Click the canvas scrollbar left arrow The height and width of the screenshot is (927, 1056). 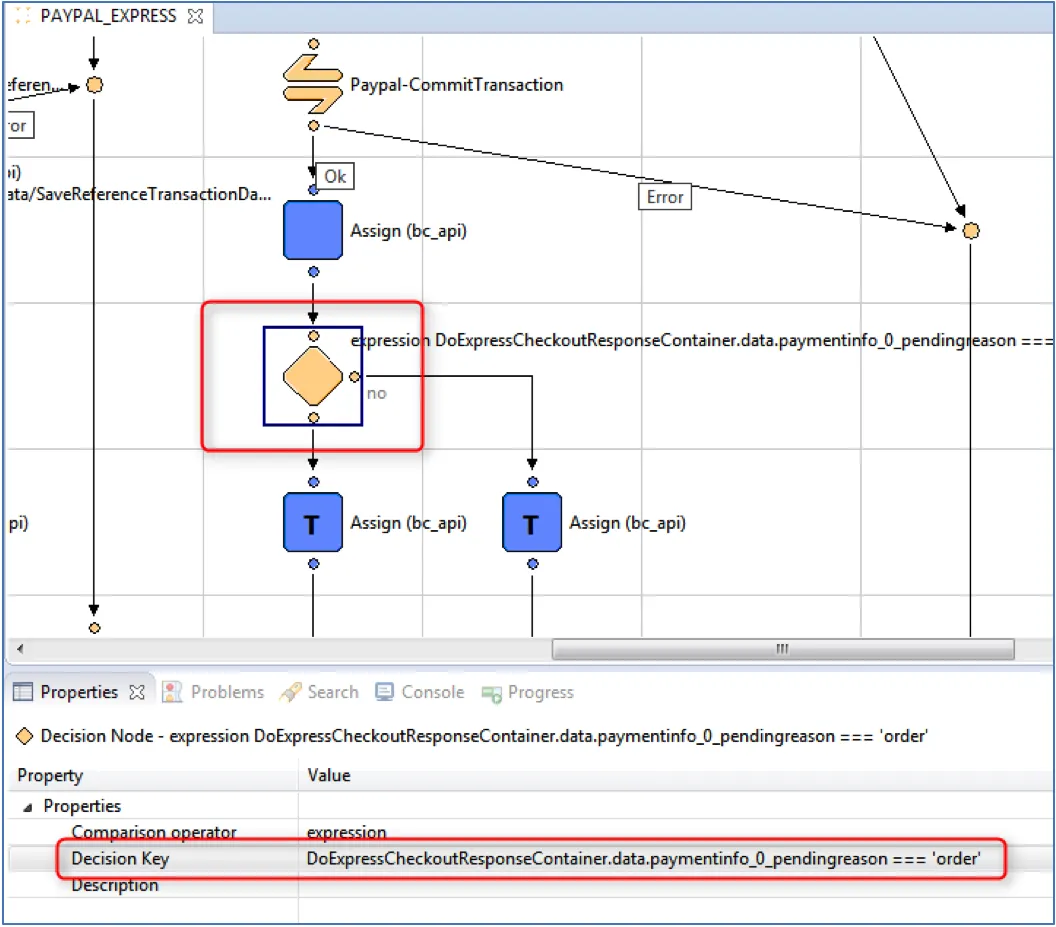20,649
